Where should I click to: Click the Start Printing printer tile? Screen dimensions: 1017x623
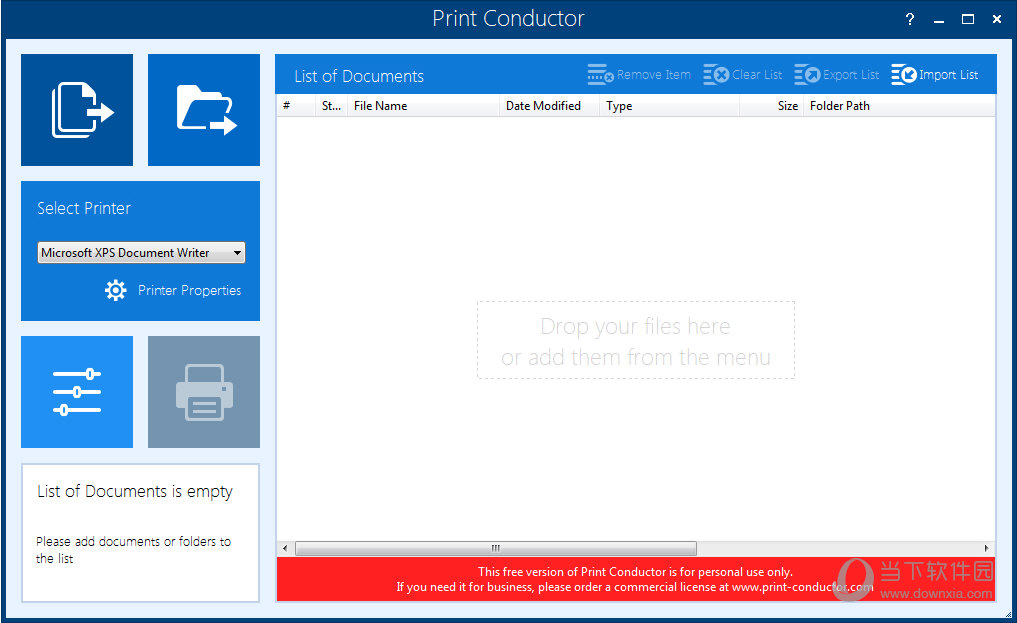coord(204,392)
